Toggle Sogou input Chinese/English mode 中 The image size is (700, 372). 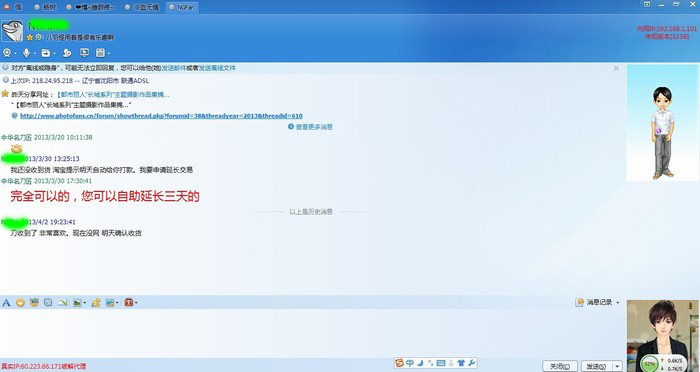click(410, 363)
